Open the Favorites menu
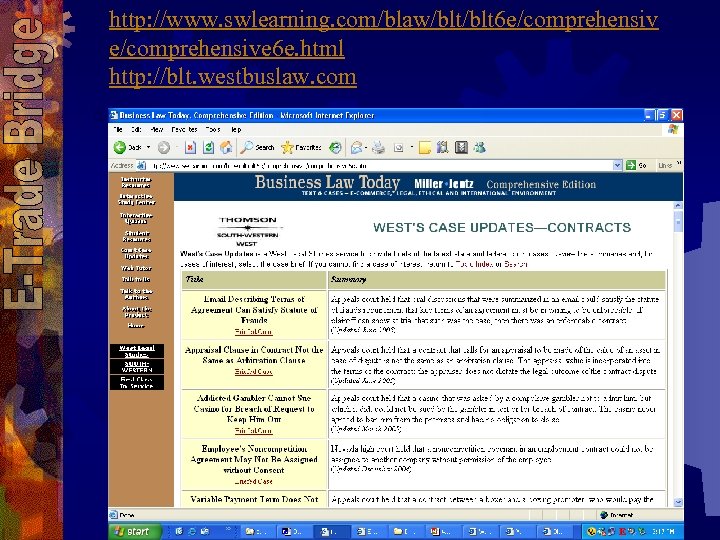The width and height of the screenshot is (720, 540). [x=184, y=129]
